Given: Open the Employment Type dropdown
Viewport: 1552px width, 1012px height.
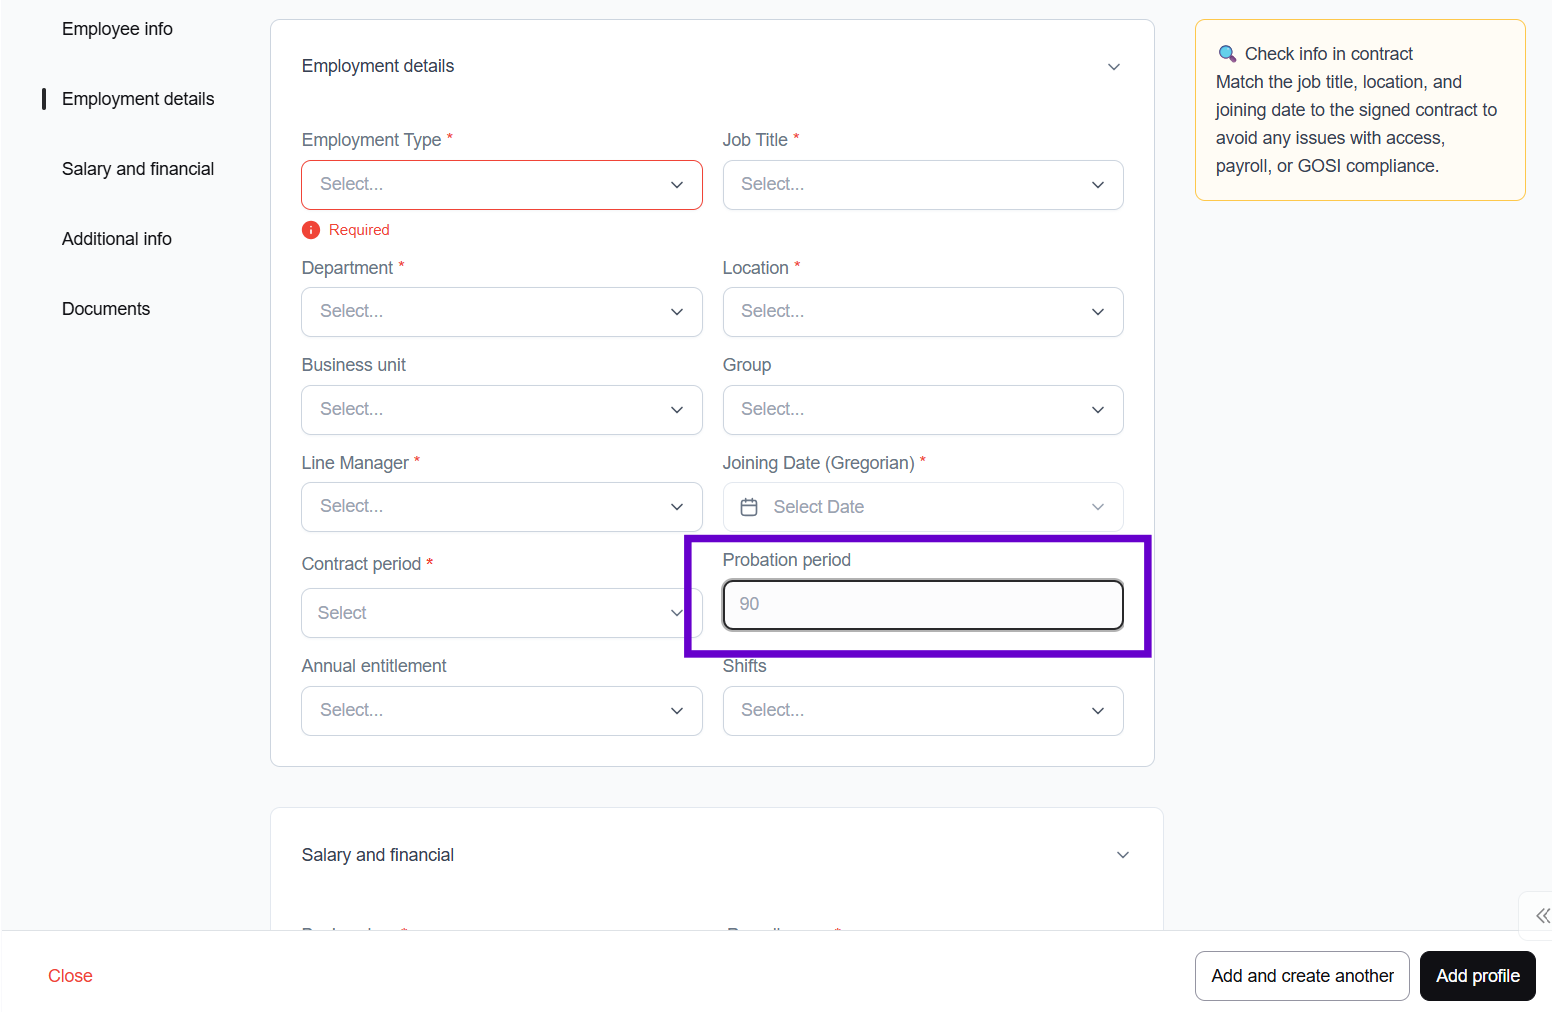Looking at the screenshot, I should [501, 185].
